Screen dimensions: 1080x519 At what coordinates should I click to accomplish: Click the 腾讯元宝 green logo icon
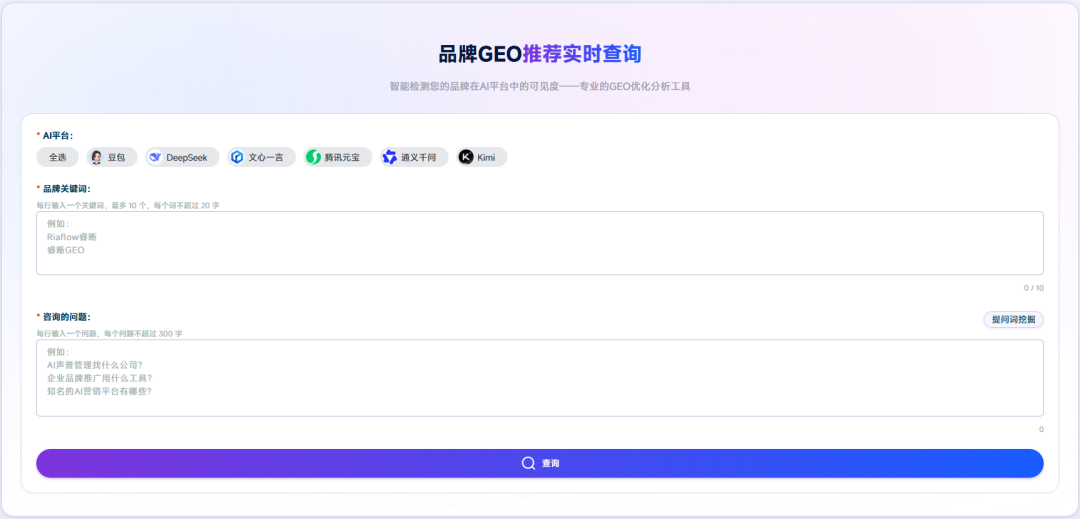(314, 157)
